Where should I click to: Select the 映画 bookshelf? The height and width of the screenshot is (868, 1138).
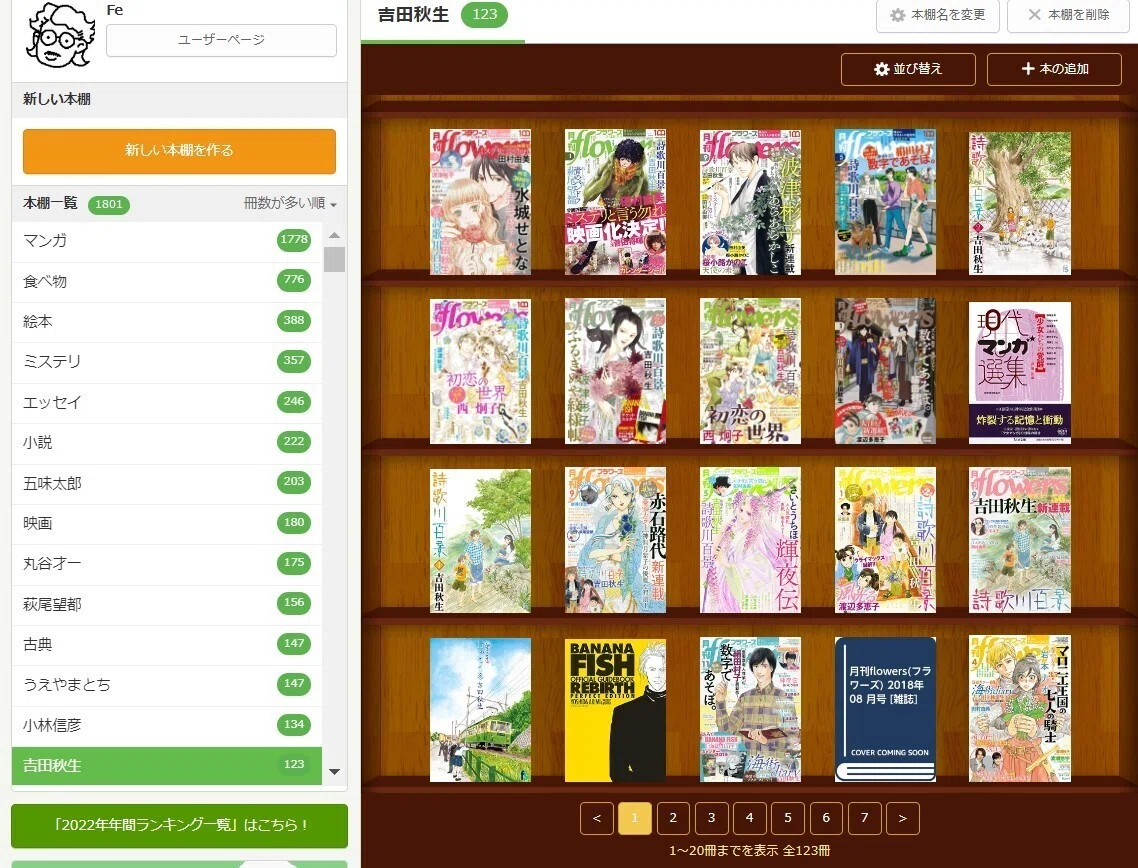167,523
